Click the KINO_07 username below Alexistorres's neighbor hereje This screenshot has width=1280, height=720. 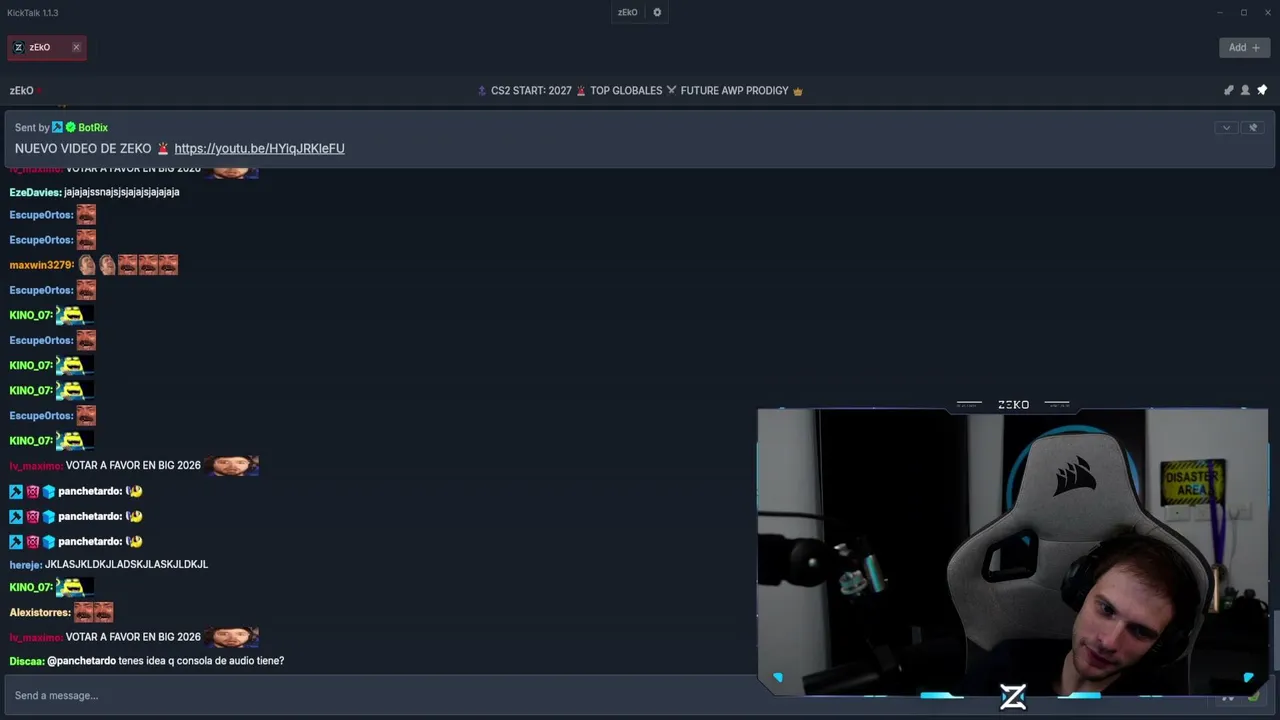[x=30, y=587]
